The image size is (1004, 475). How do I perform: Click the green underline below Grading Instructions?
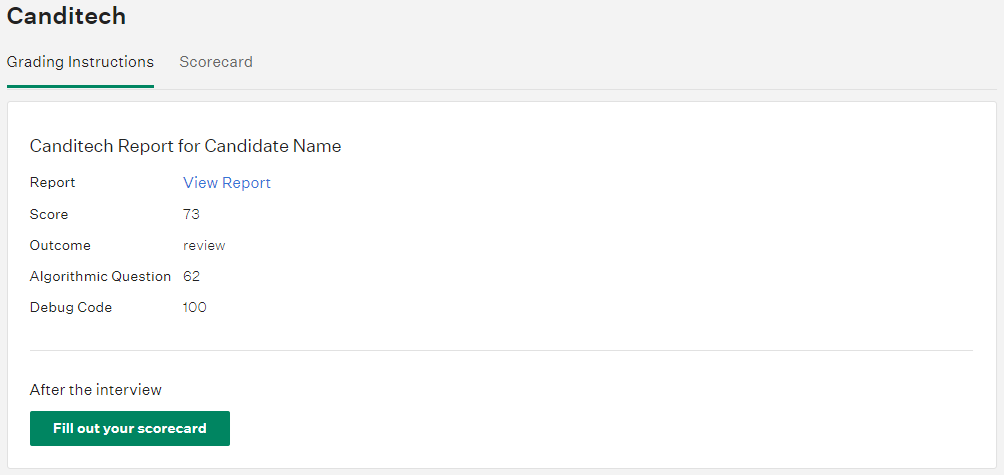(x=80, y=86)
